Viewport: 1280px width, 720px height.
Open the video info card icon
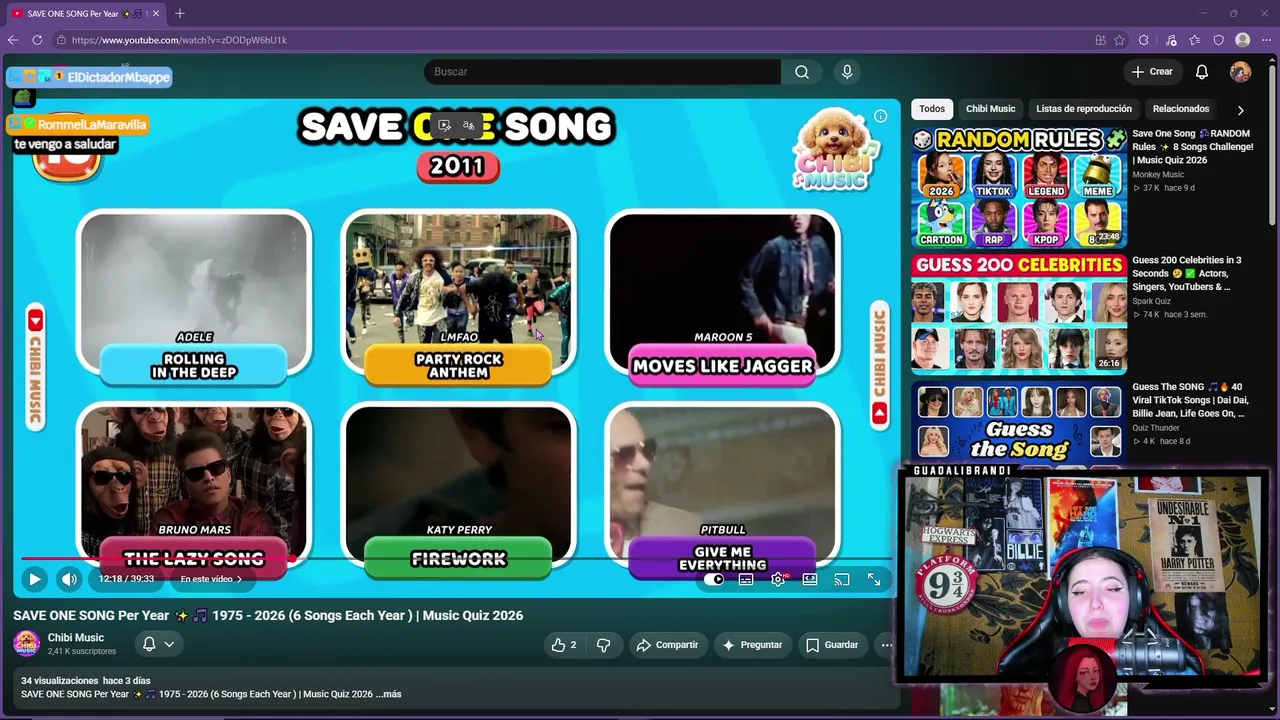click(881, 116)
